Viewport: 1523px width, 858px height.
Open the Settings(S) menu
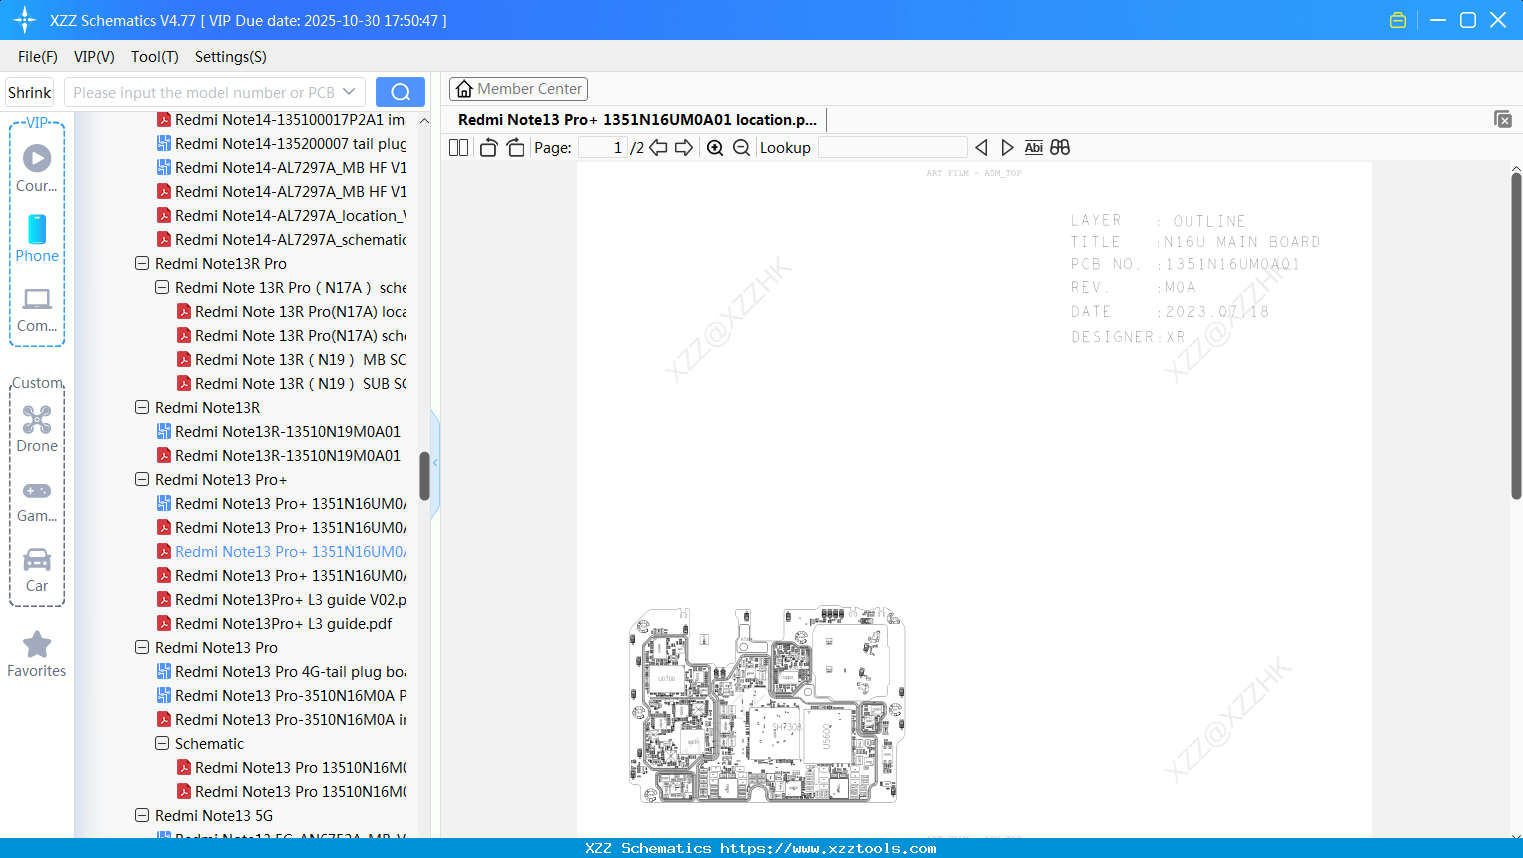[x=231, y=57]
